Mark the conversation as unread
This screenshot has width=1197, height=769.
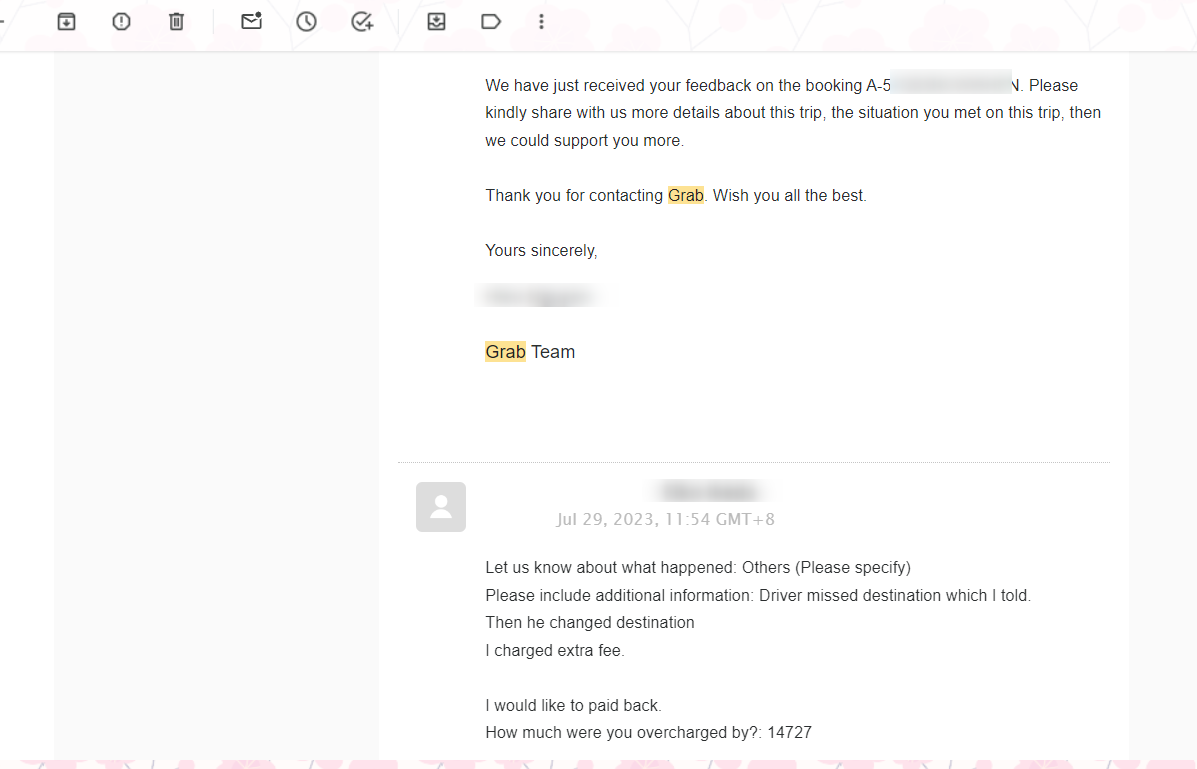[251, 21]
